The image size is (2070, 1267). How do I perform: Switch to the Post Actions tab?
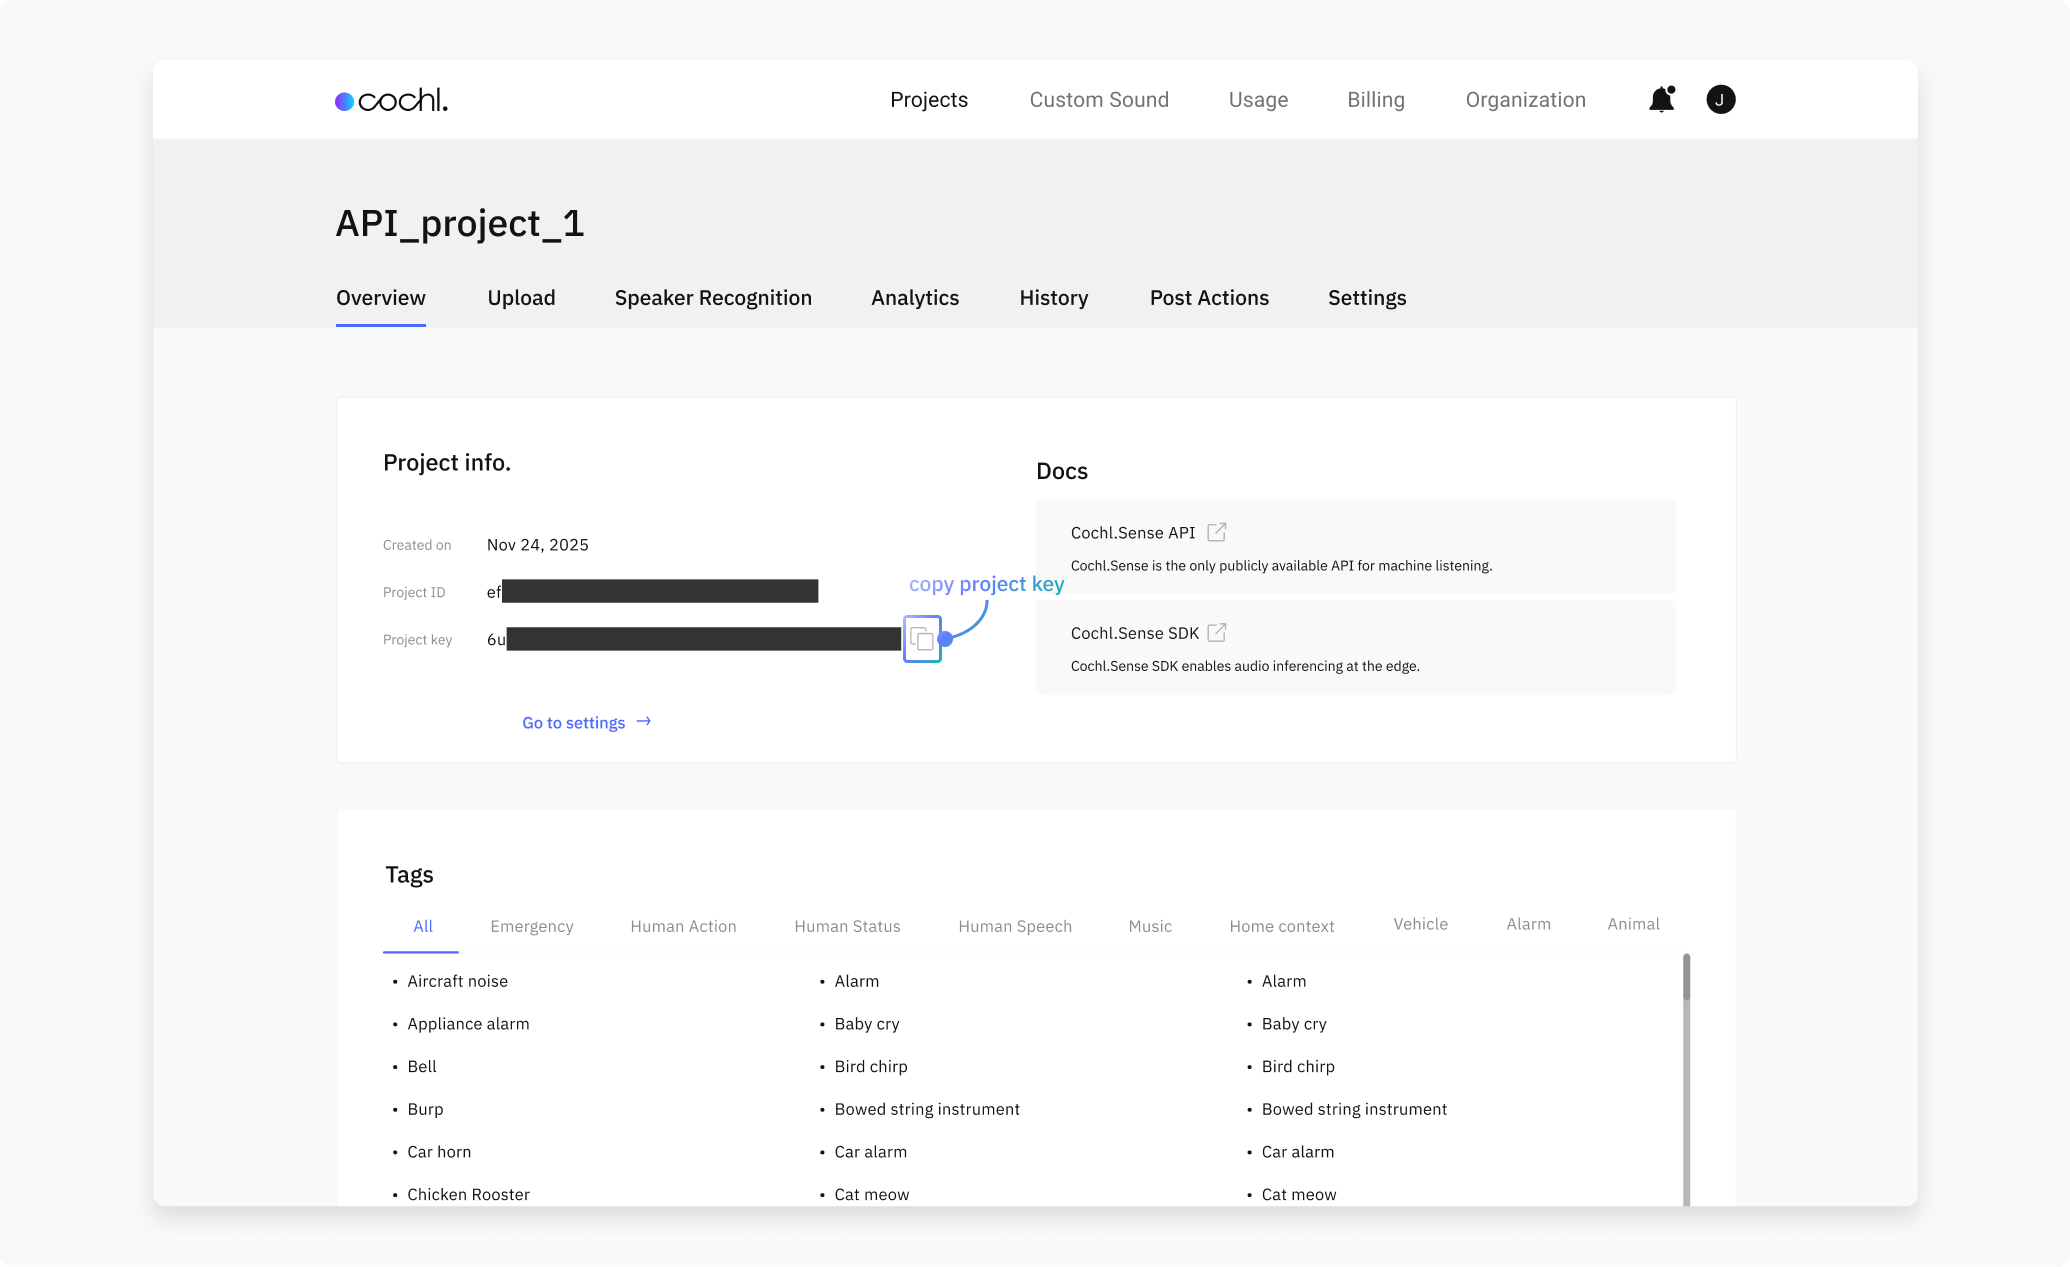tap(1209, 298)
